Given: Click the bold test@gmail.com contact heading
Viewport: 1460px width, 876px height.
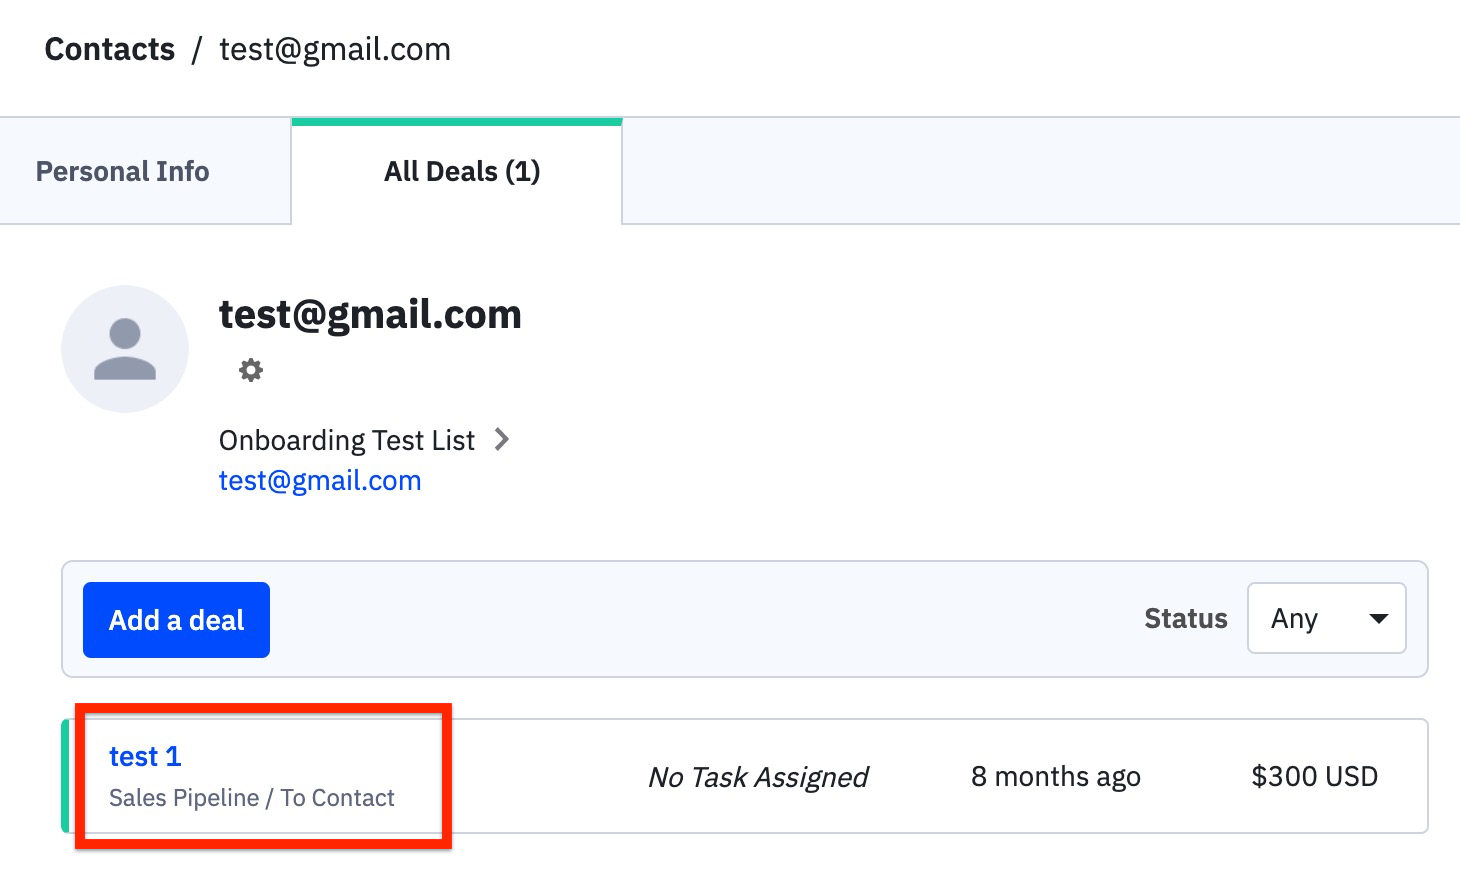Looking at the screenshot, I should pyautogui.click(x=370, y=315).
